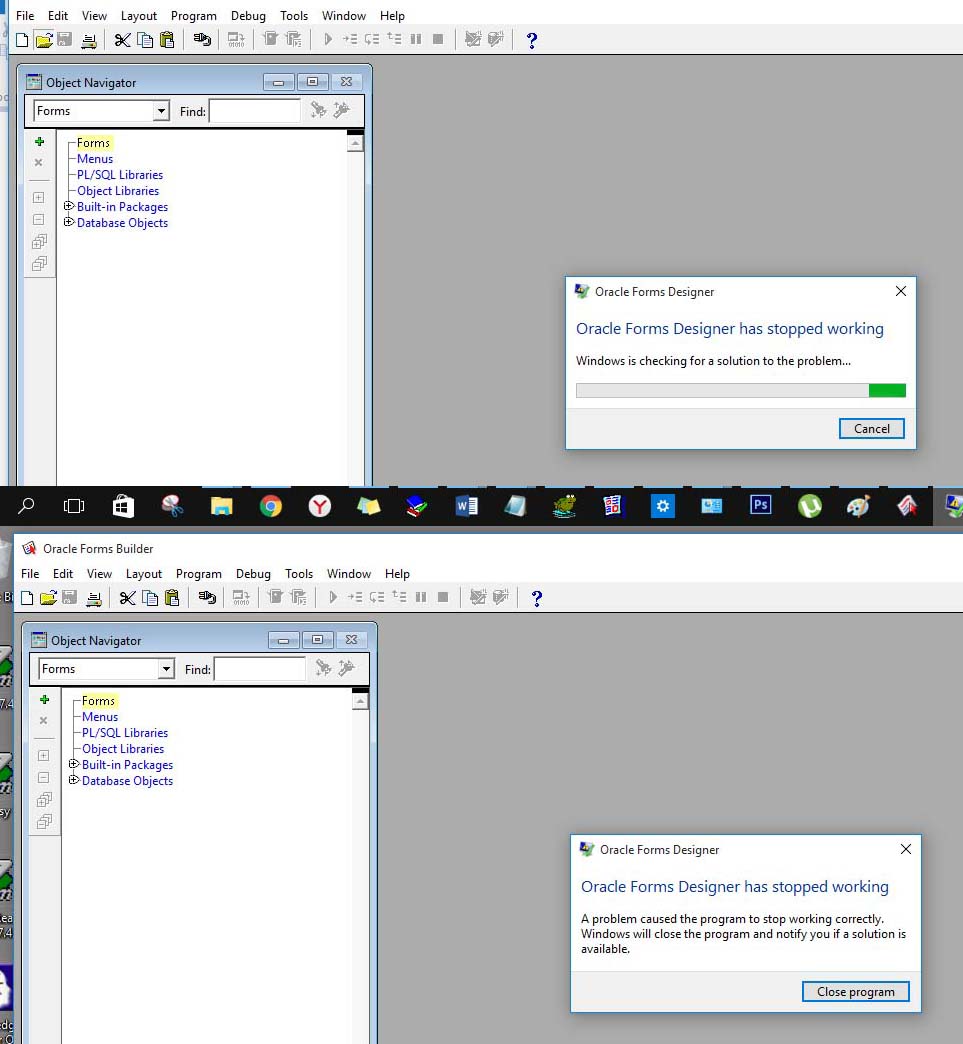
Task: Launch Google Chrome from the taskbar
Action: coord(270,506)
